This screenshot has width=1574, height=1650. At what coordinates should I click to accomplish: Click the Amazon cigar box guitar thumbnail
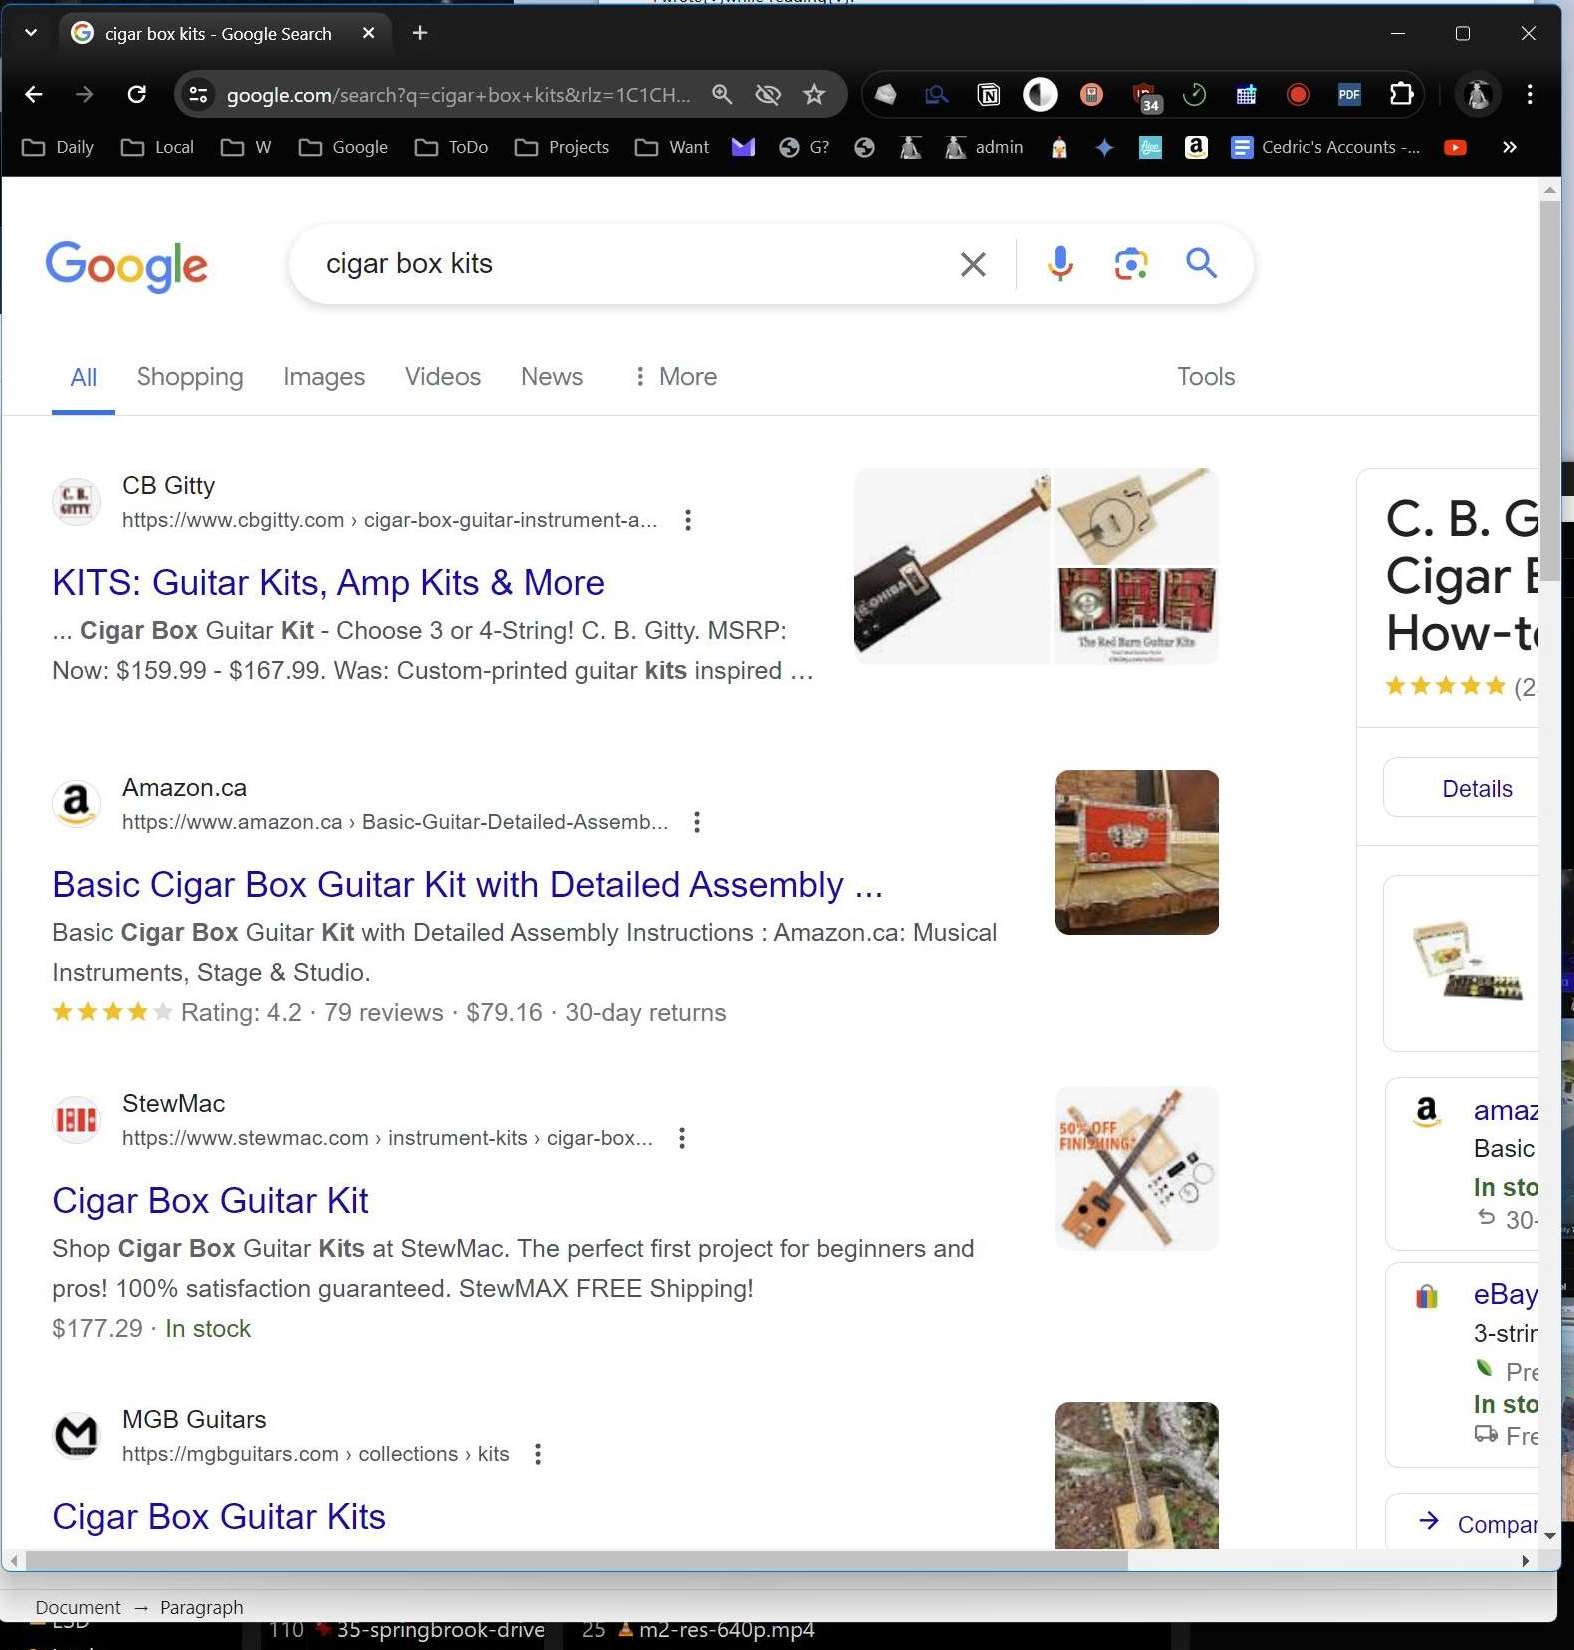[x=1136, y=852]
